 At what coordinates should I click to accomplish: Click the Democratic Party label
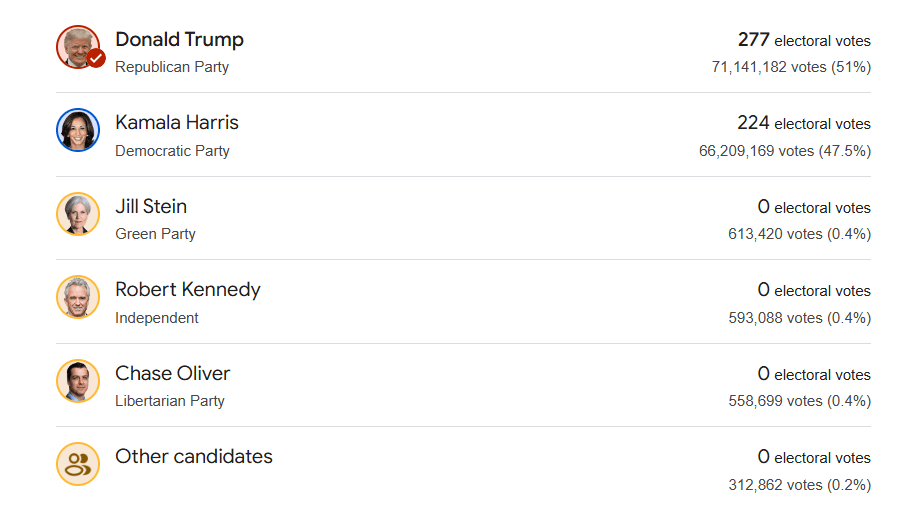tap(172, 151)
